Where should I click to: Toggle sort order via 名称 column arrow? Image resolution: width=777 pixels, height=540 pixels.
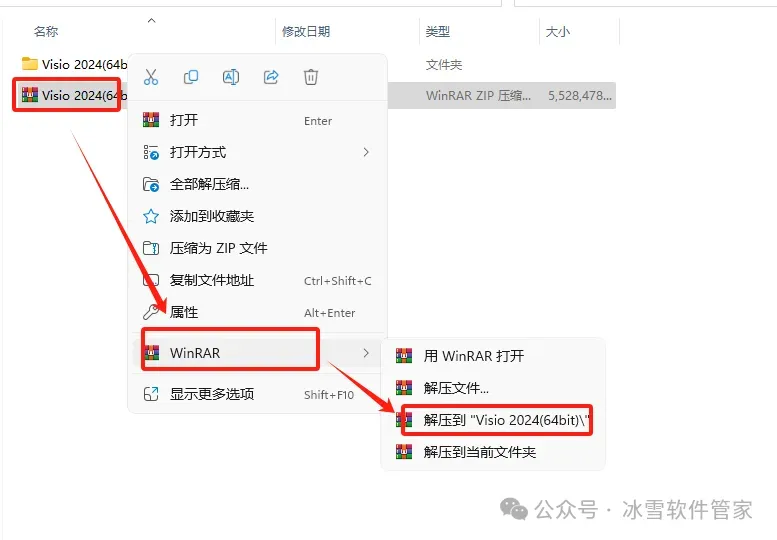152,21
